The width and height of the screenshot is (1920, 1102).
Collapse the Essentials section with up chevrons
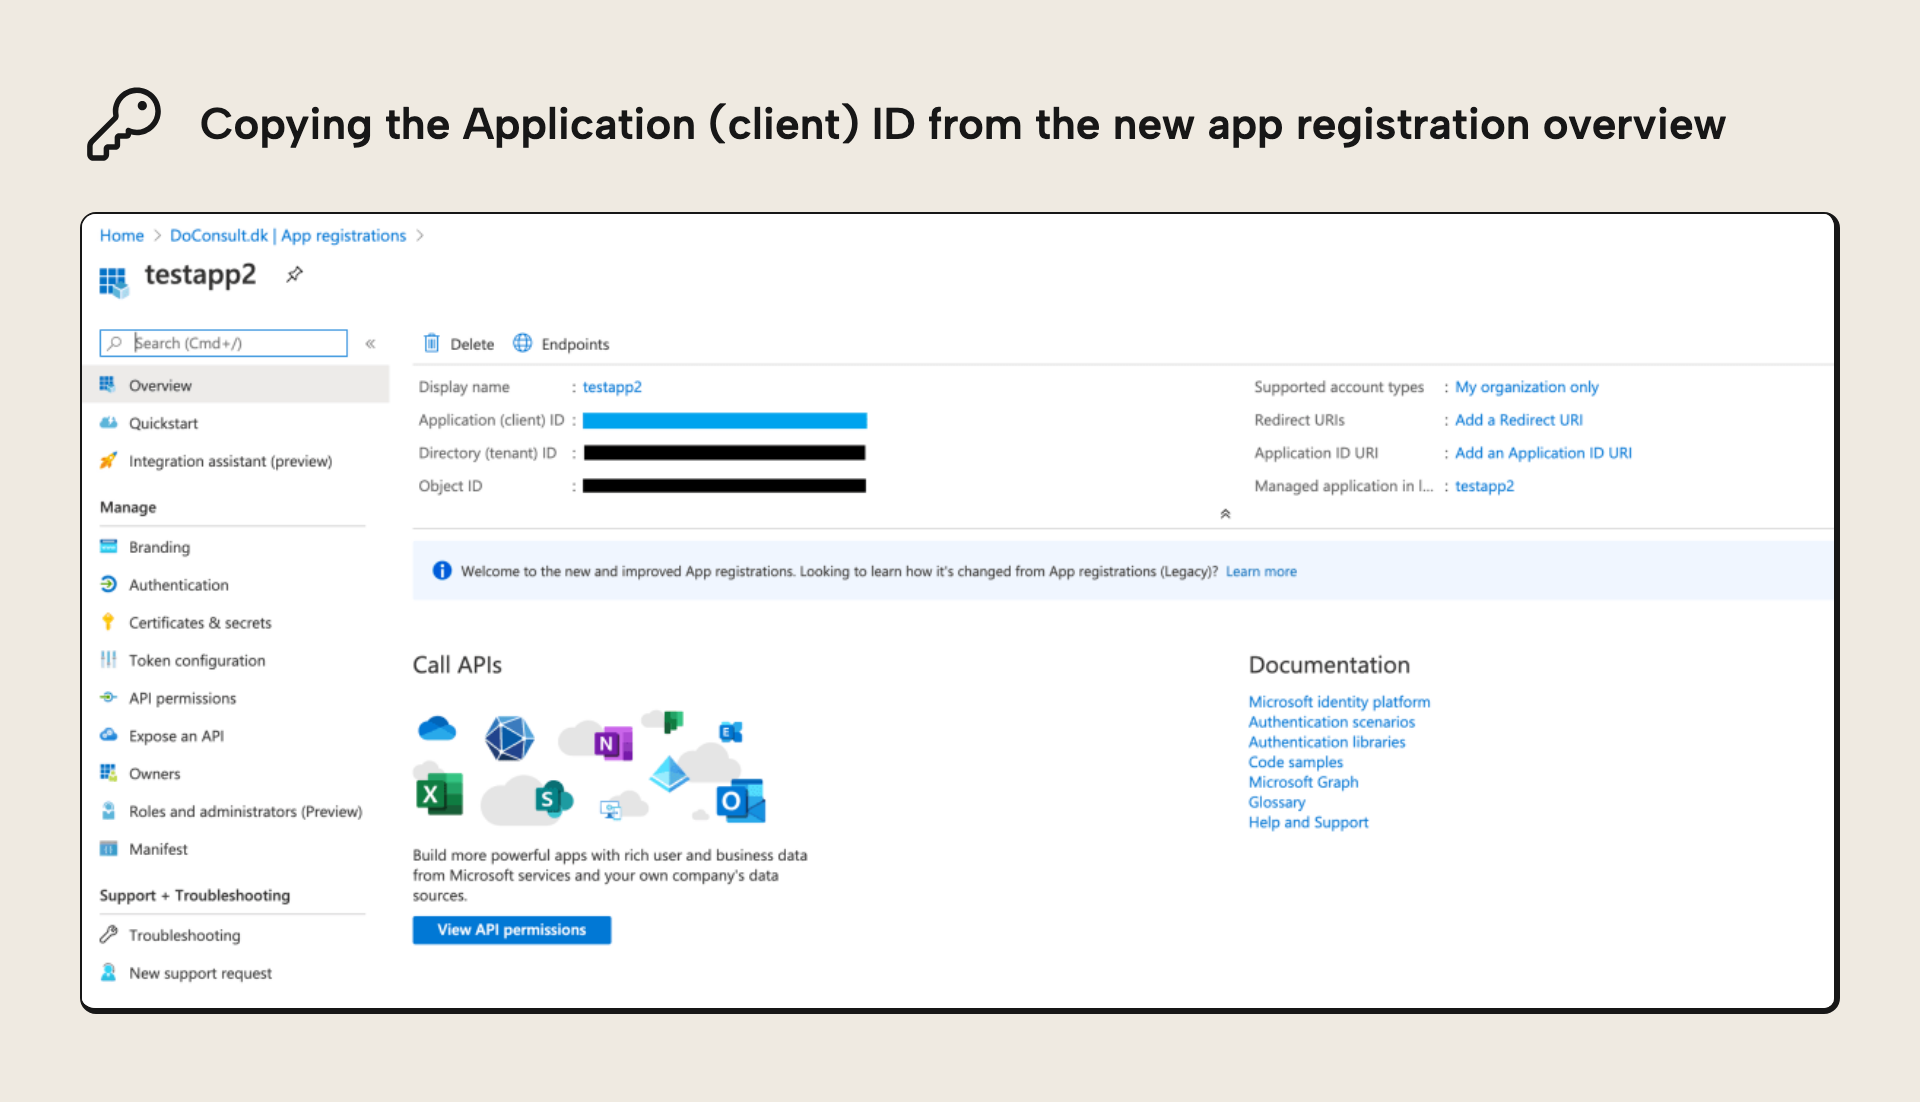1225,514
